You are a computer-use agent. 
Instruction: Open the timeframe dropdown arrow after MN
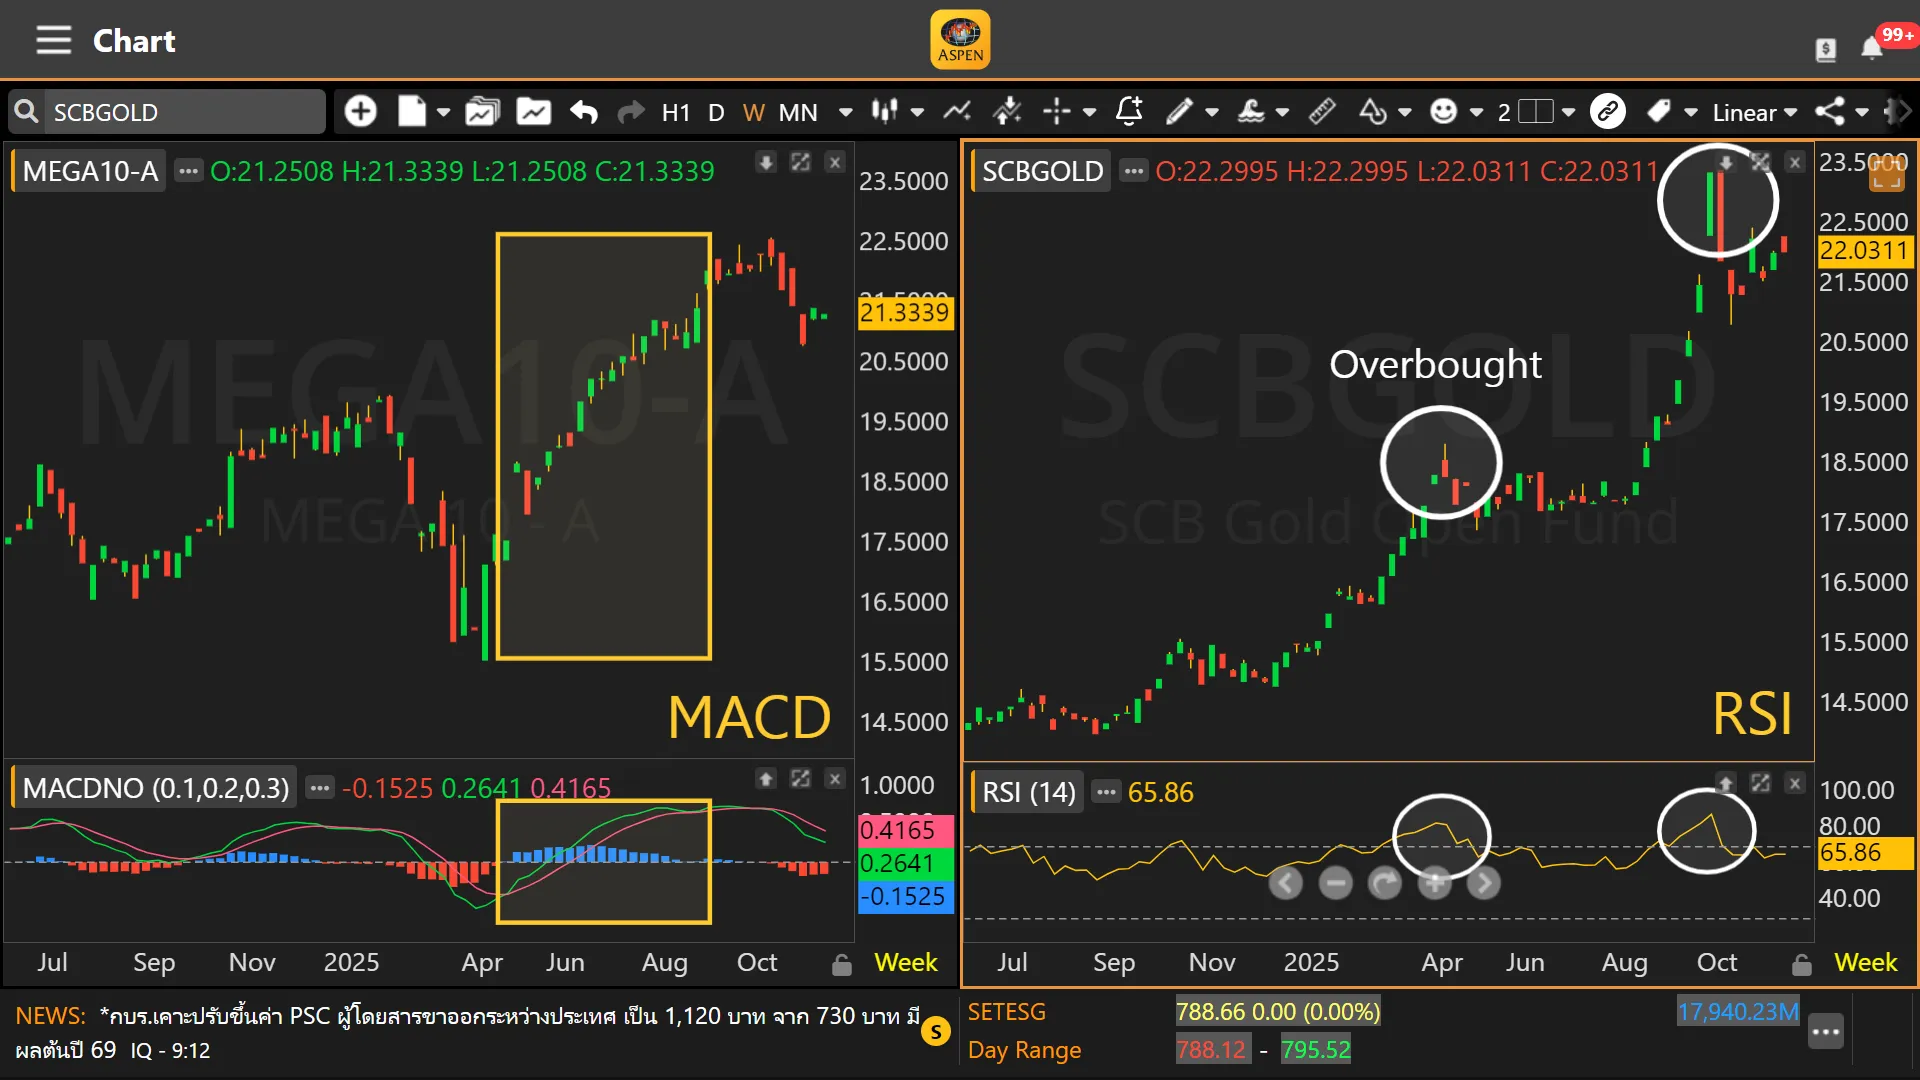tap(846, 112)
